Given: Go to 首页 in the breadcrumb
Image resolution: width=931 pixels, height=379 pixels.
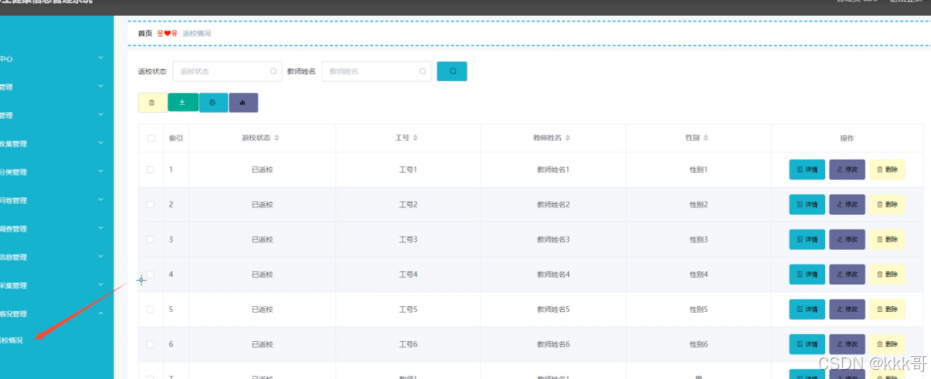Looking at the screenshot, I should (145, 33).
